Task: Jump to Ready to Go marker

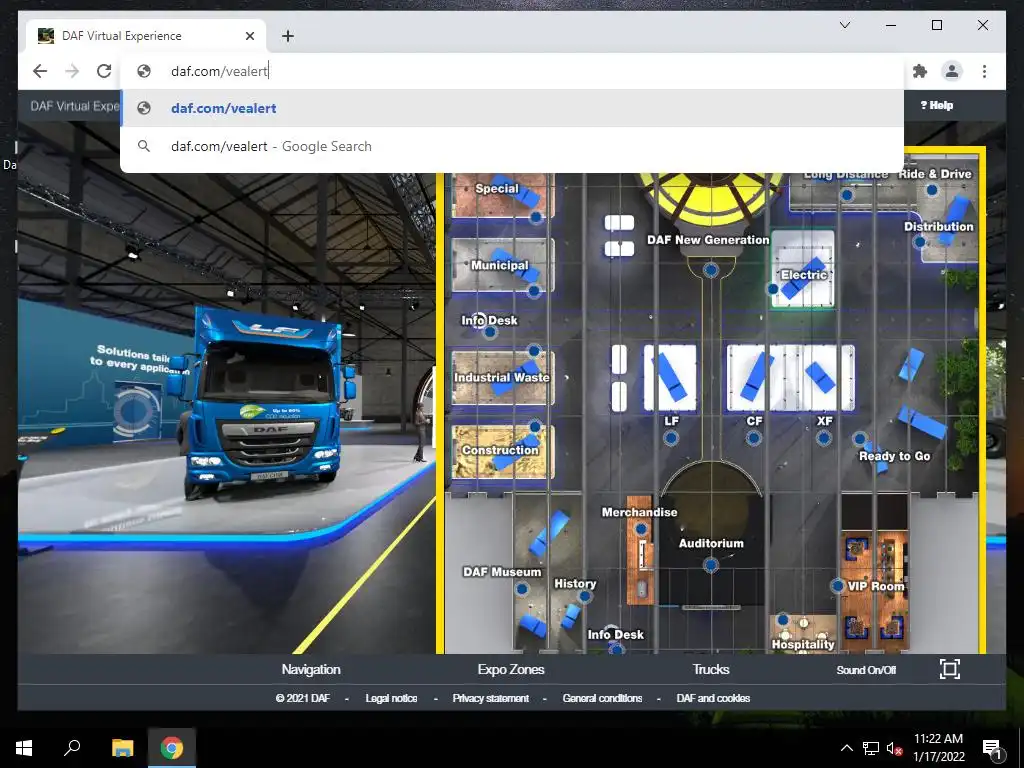Action: 860,439
